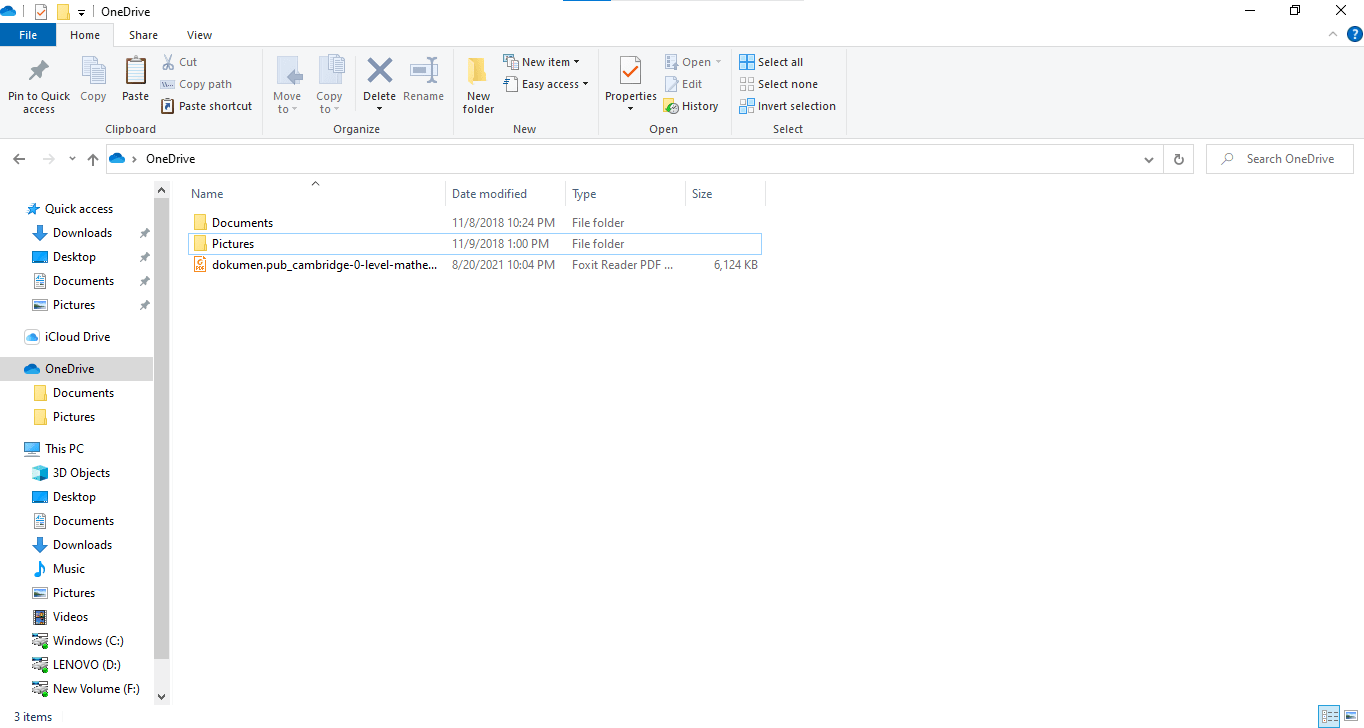Image resolution: width=1364 pixels, height=728 pixels.
Task: Switch to Large icons view in status bar
Action: pos(1351,717)
